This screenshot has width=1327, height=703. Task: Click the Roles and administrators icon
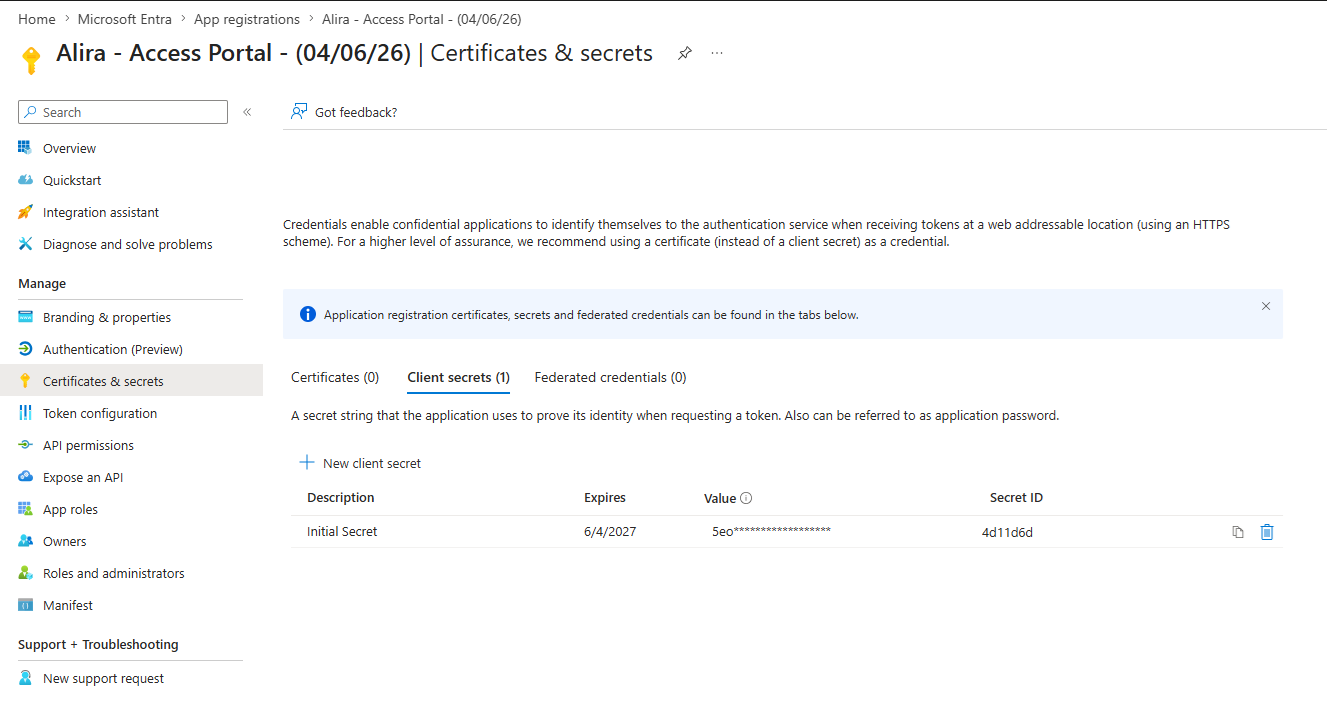point(25,573)
